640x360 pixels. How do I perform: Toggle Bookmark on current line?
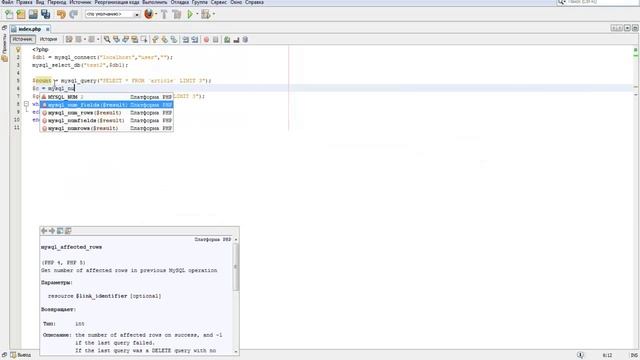(x=174, y=40)
